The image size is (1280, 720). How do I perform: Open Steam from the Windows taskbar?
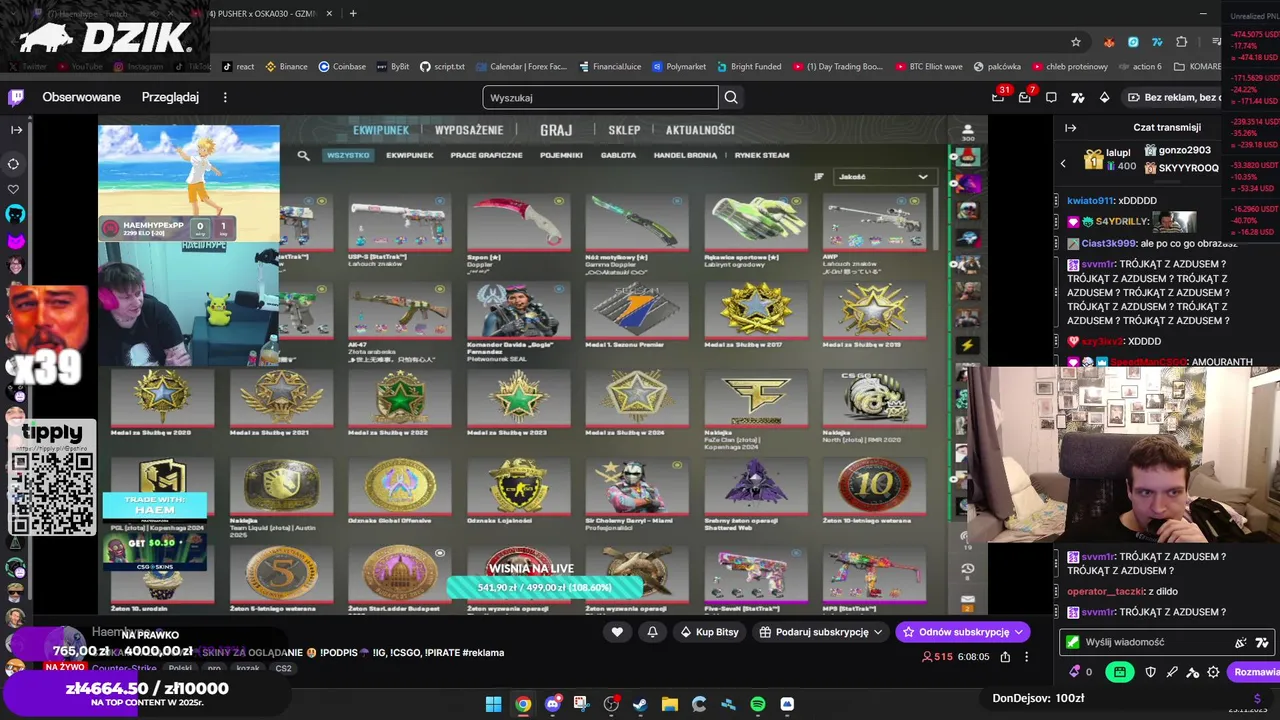(x=640, y=704)
